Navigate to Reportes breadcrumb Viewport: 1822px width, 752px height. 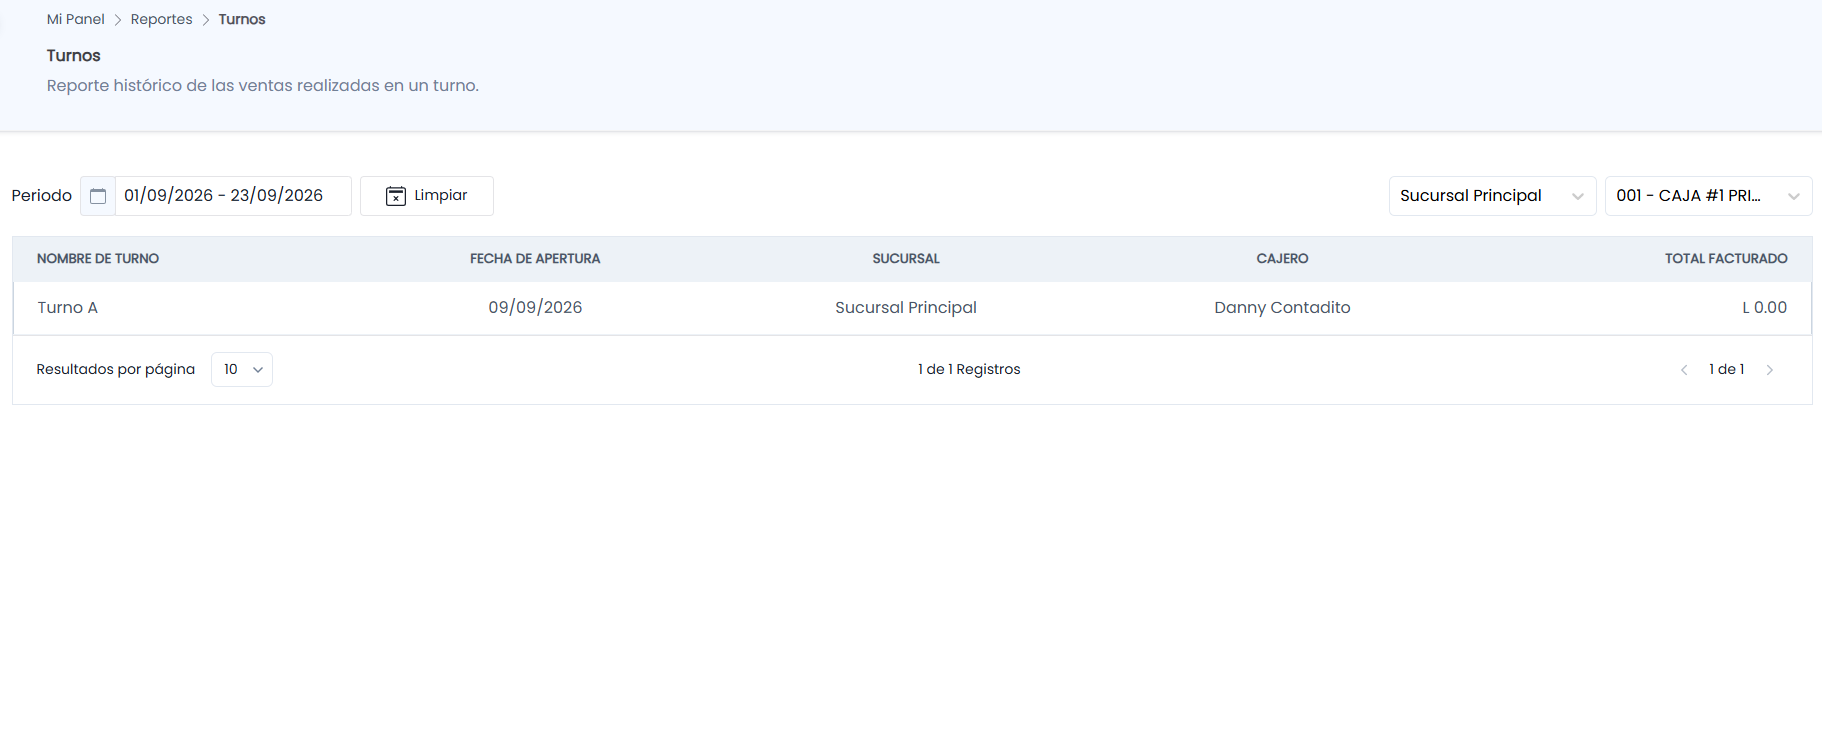click(161, 19)
